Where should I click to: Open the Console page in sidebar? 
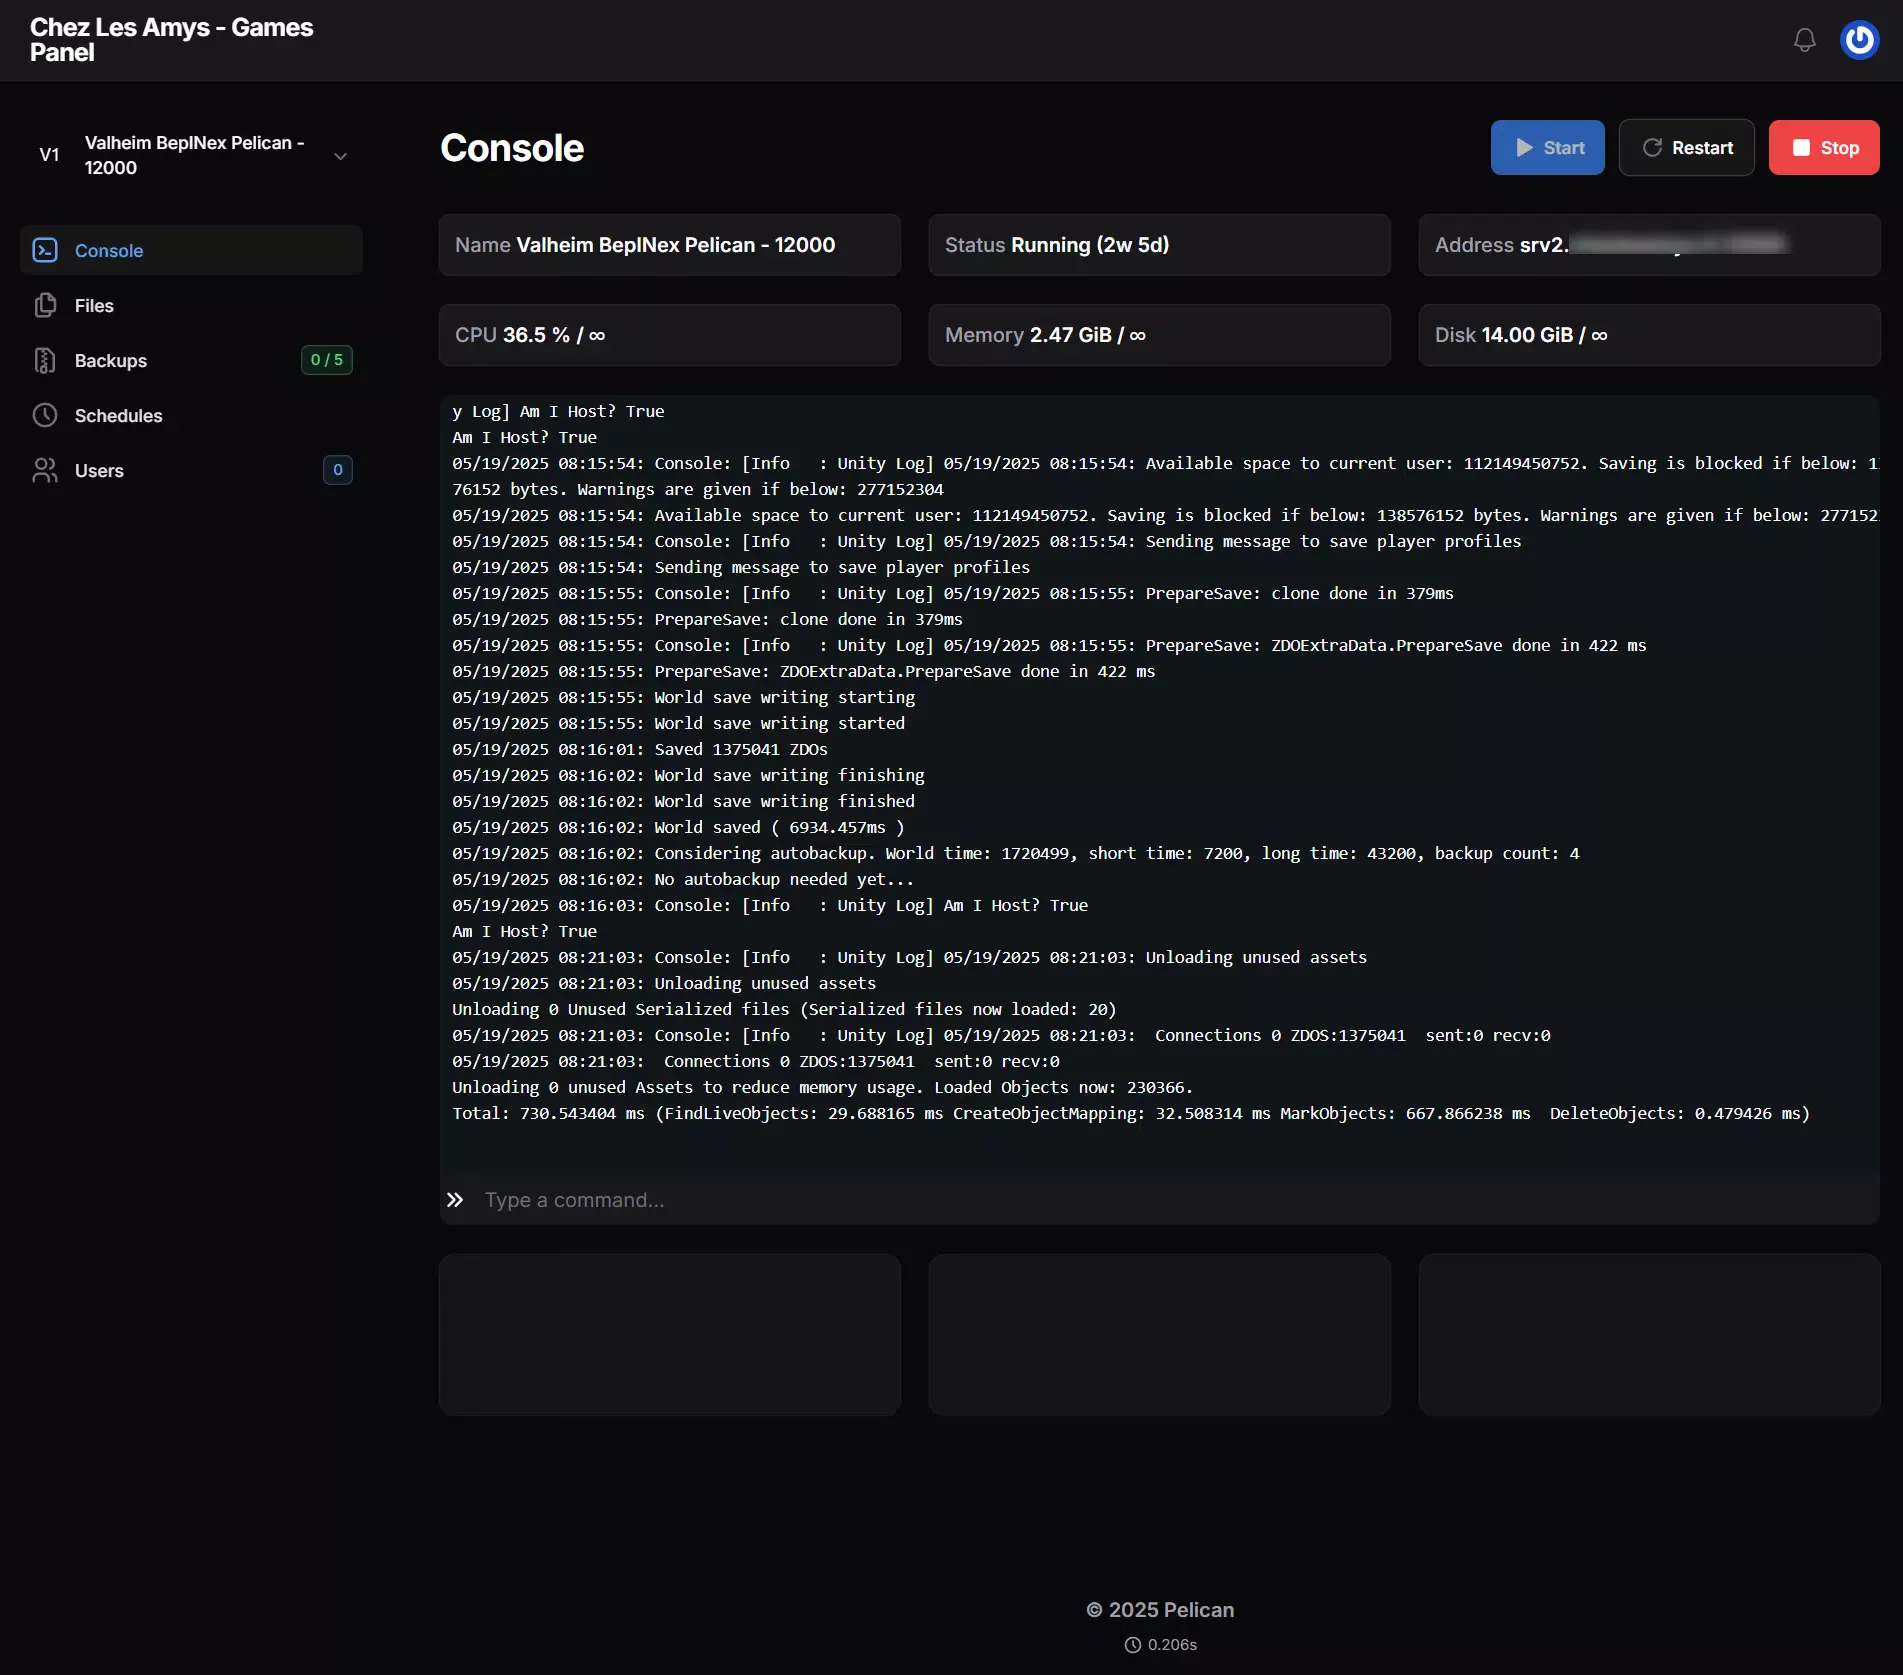click(x=191, y=250)
